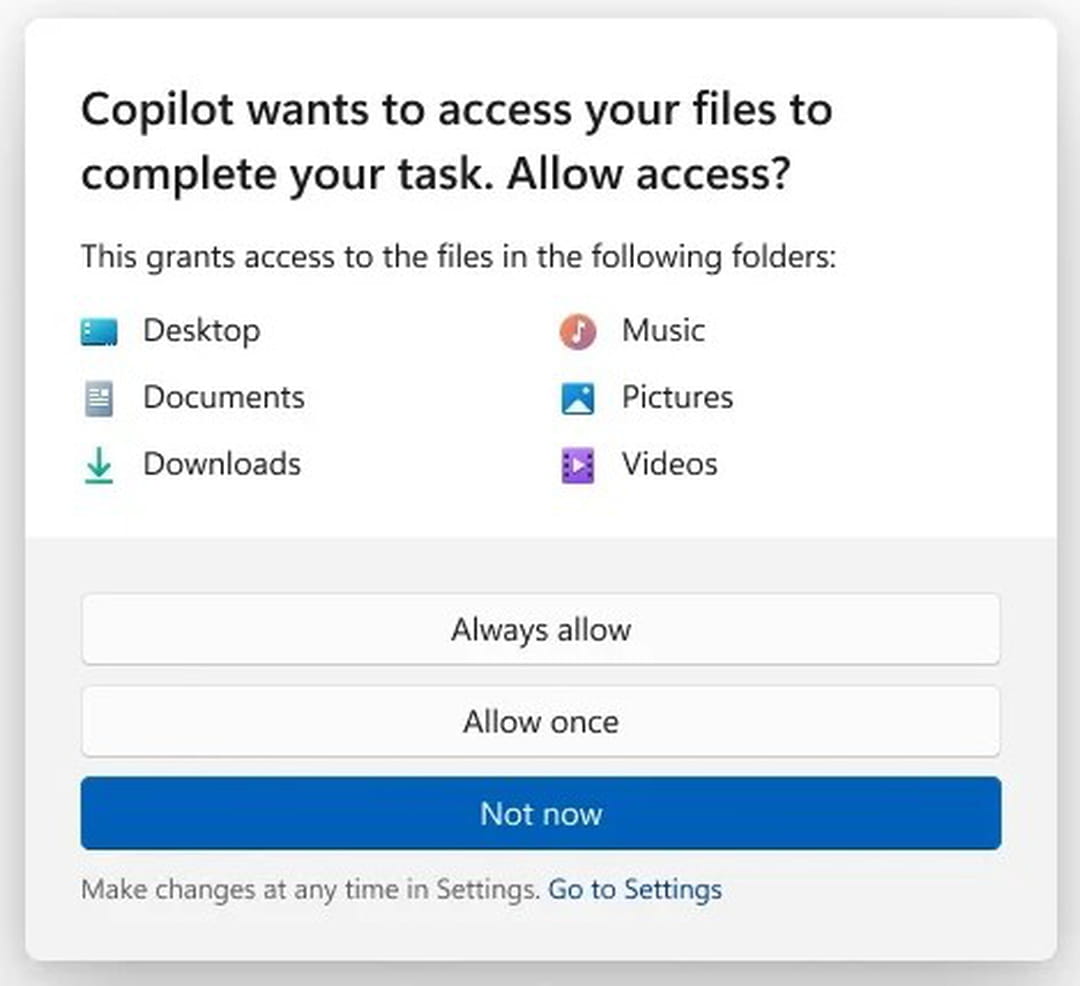Click the Documents page icon
1080x986 pixels.
pos(99,399)
